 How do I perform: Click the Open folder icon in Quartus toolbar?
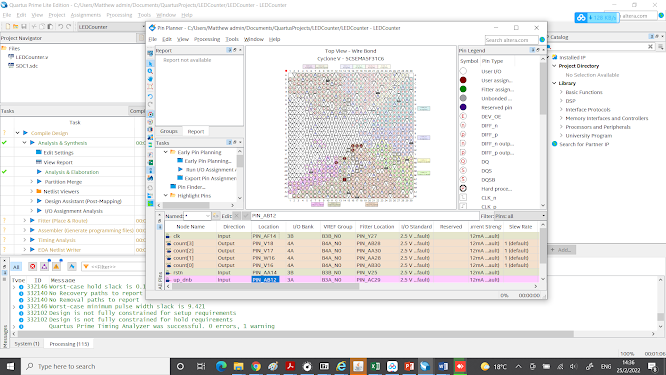16,26
